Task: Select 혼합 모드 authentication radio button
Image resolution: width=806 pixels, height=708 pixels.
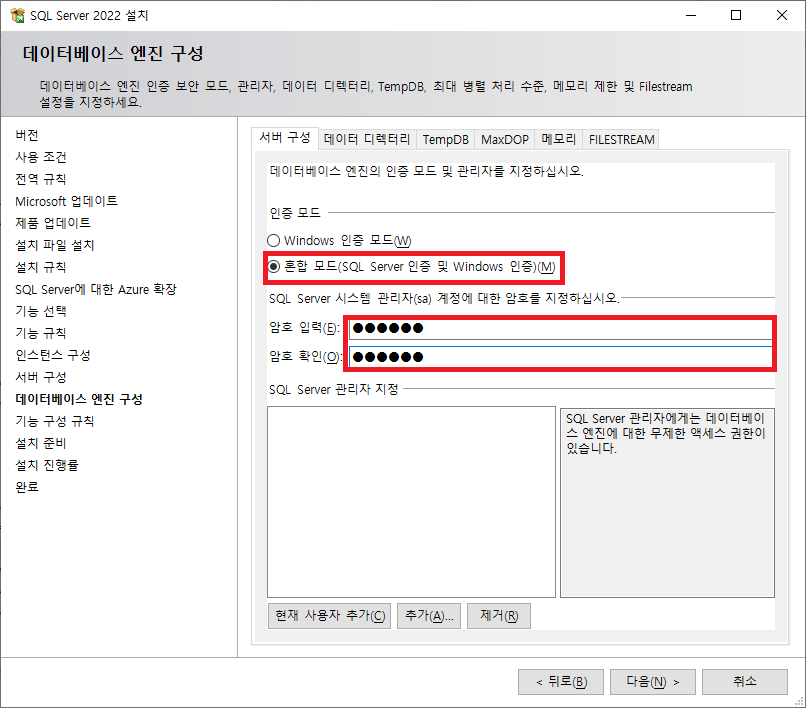Action: pyautogui.click(x=273, y=266)
